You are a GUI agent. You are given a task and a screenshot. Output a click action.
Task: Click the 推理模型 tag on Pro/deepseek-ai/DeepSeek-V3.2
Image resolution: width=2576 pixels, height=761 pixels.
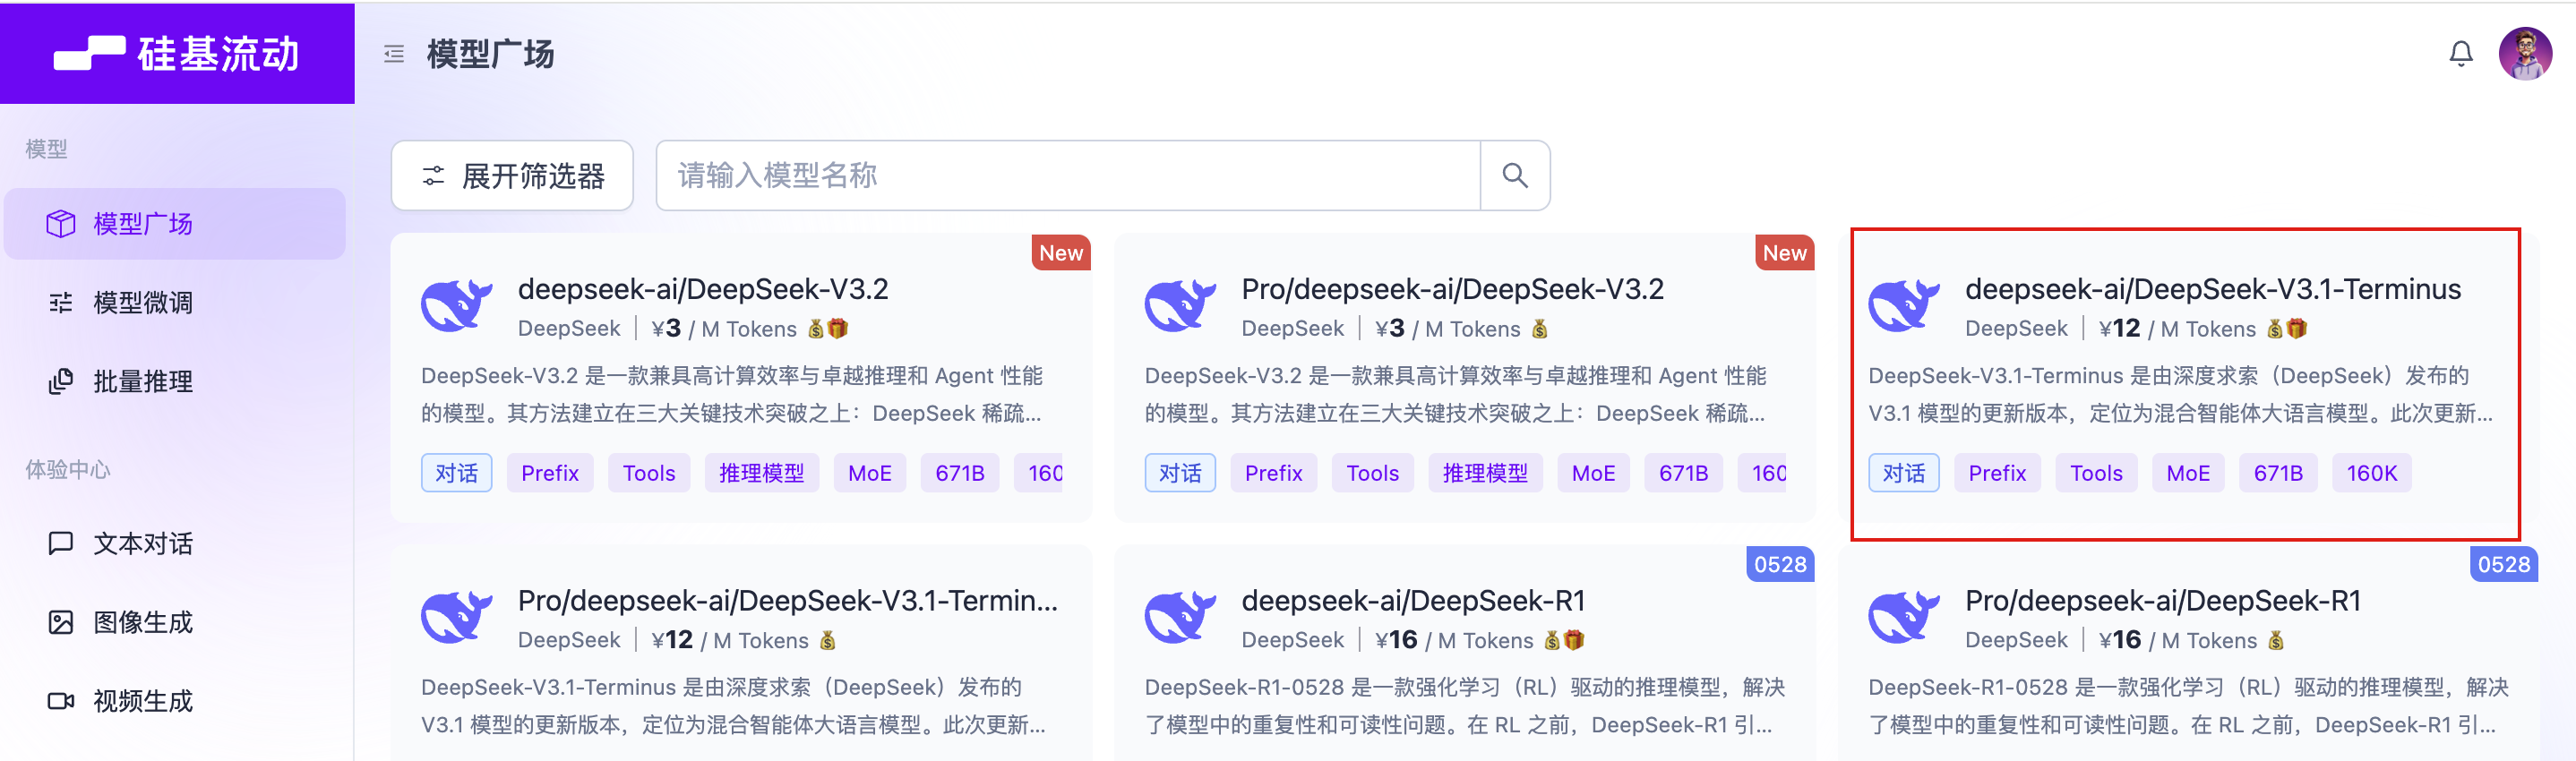coord(1486,473)
